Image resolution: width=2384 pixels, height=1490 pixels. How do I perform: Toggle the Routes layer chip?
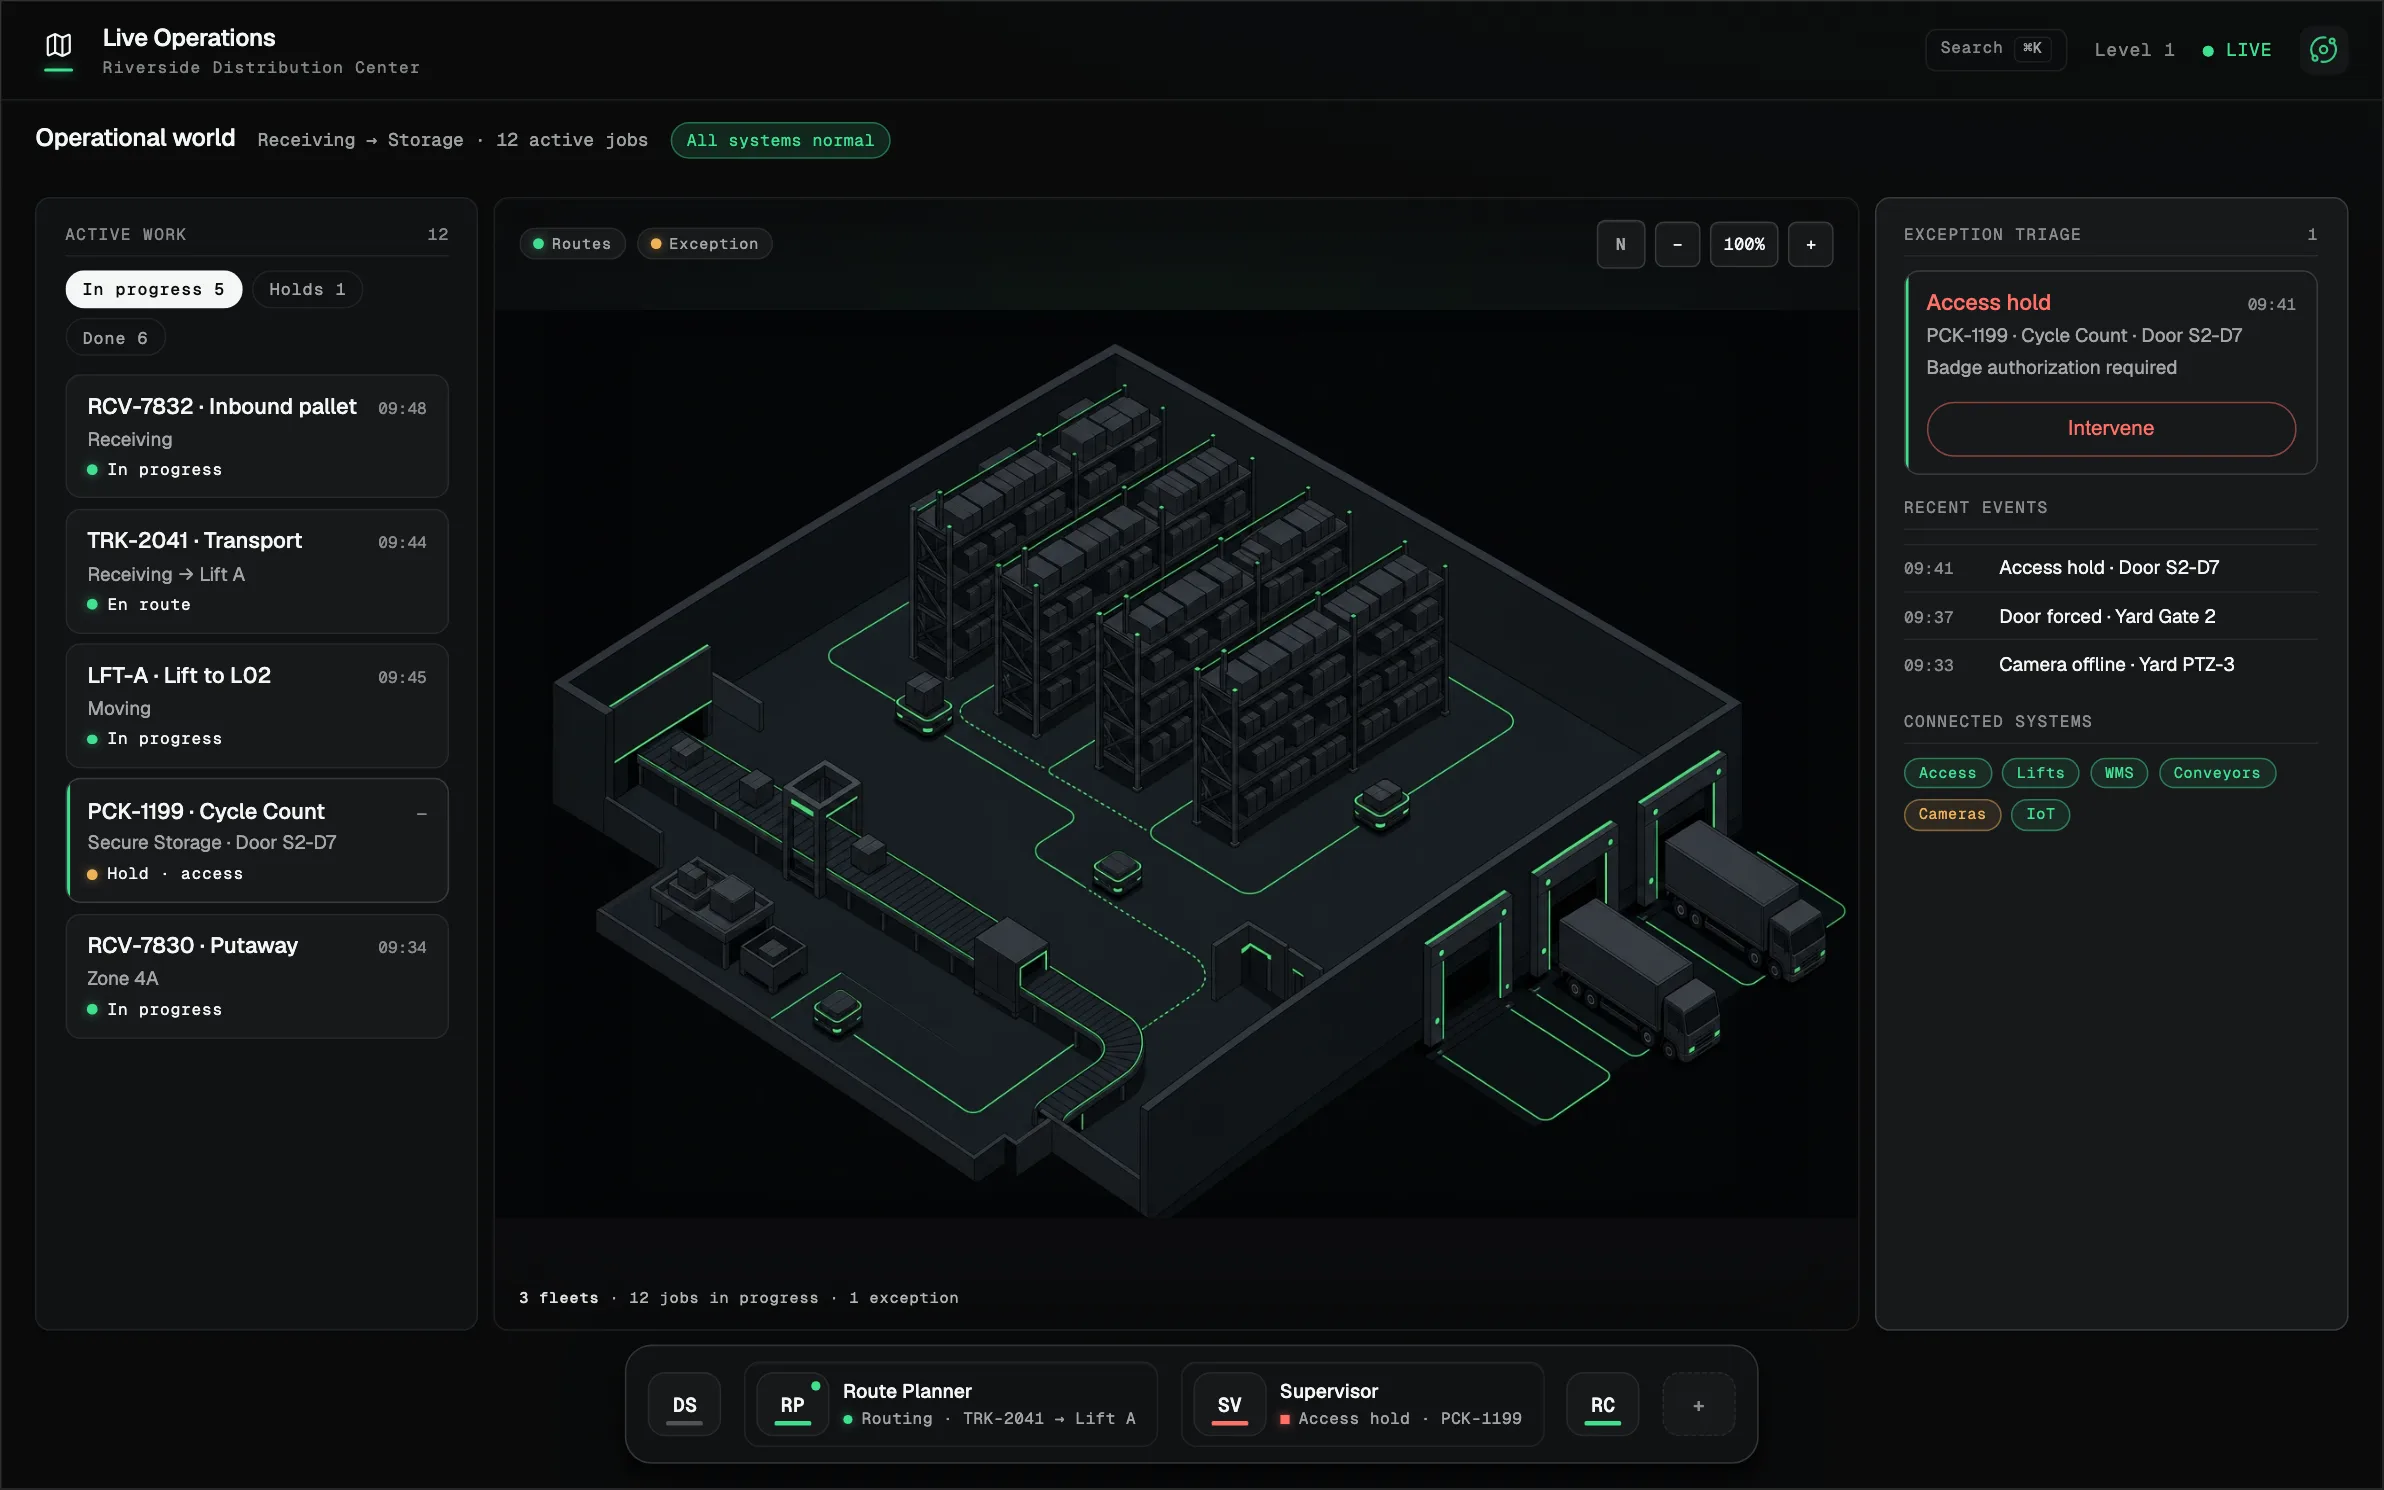(572, 244)
